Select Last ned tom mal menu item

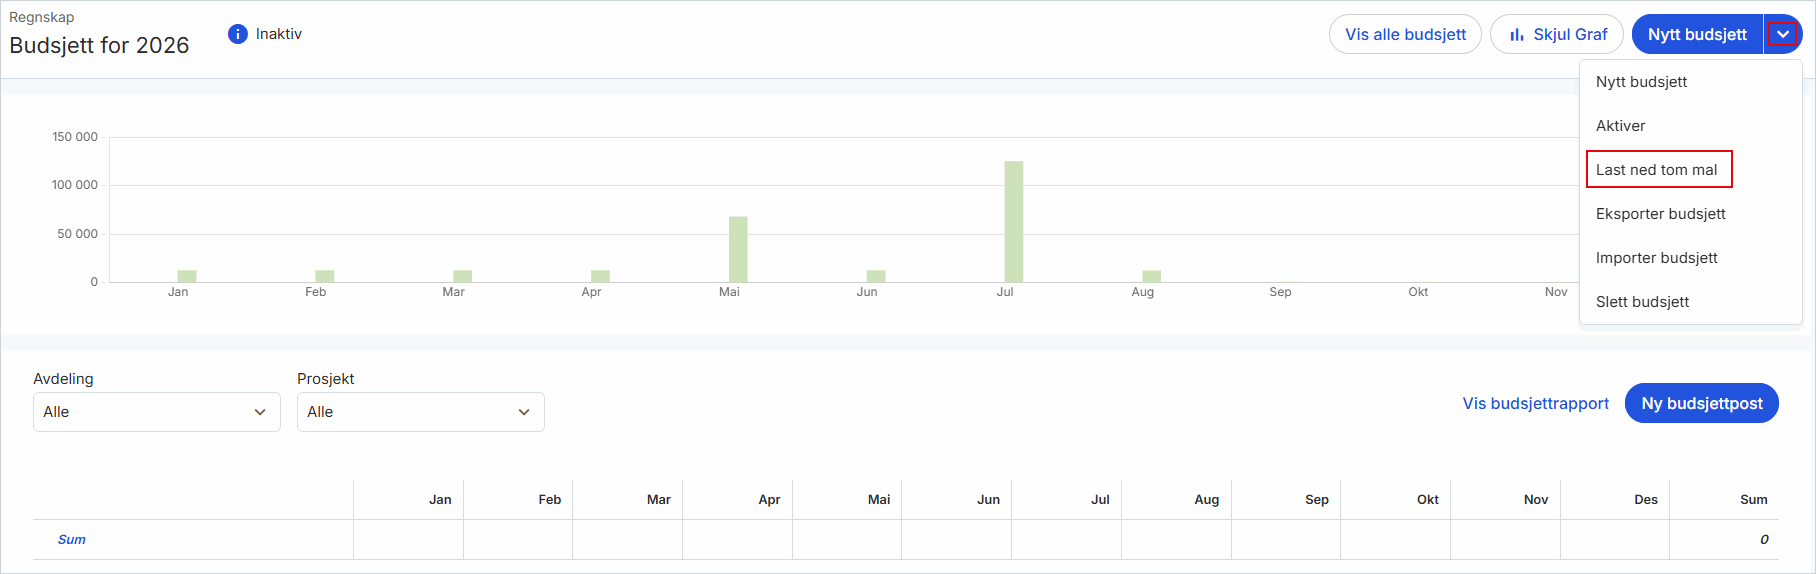coord(1657,170)
